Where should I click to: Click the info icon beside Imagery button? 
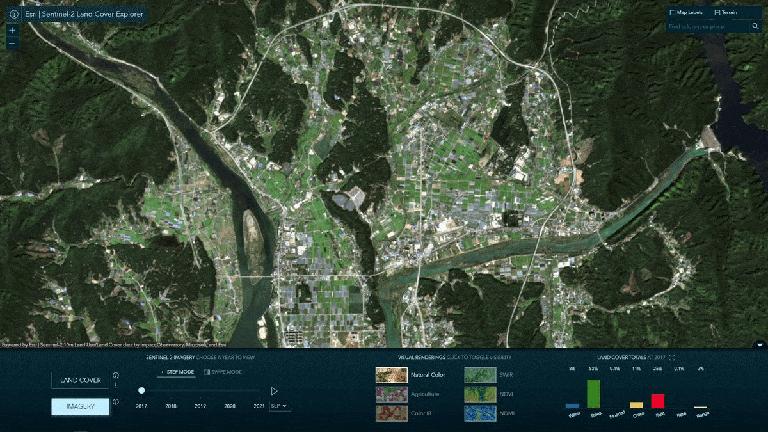click(x=116, y=402)
